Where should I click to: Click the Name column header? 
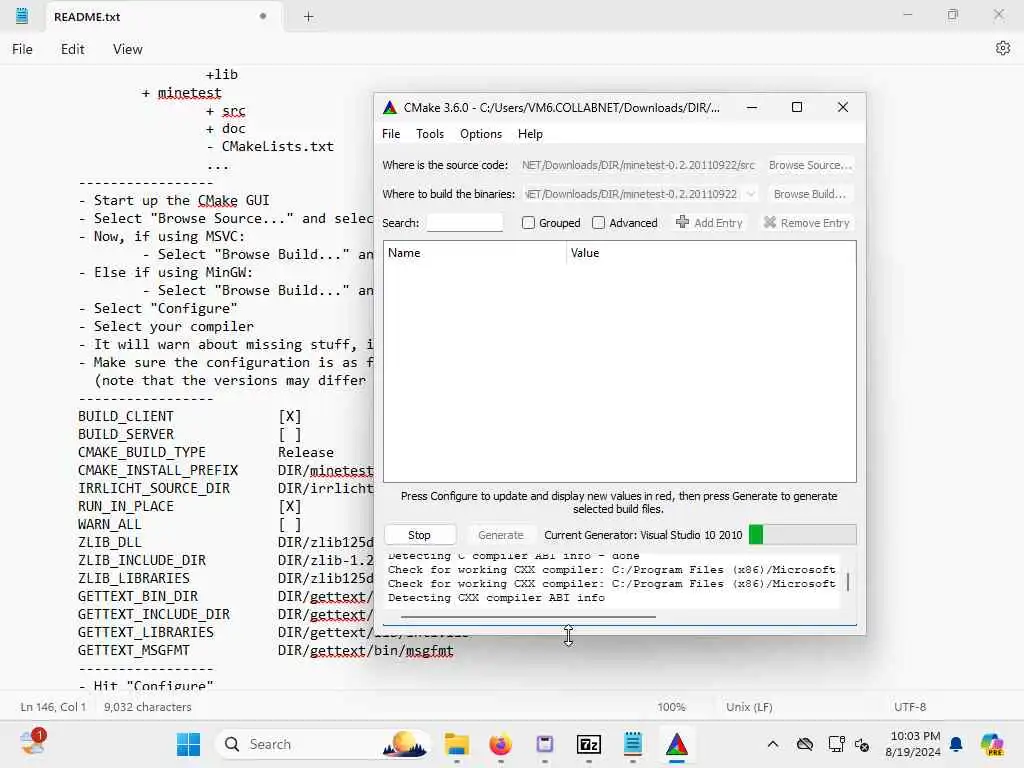point(474,253)
